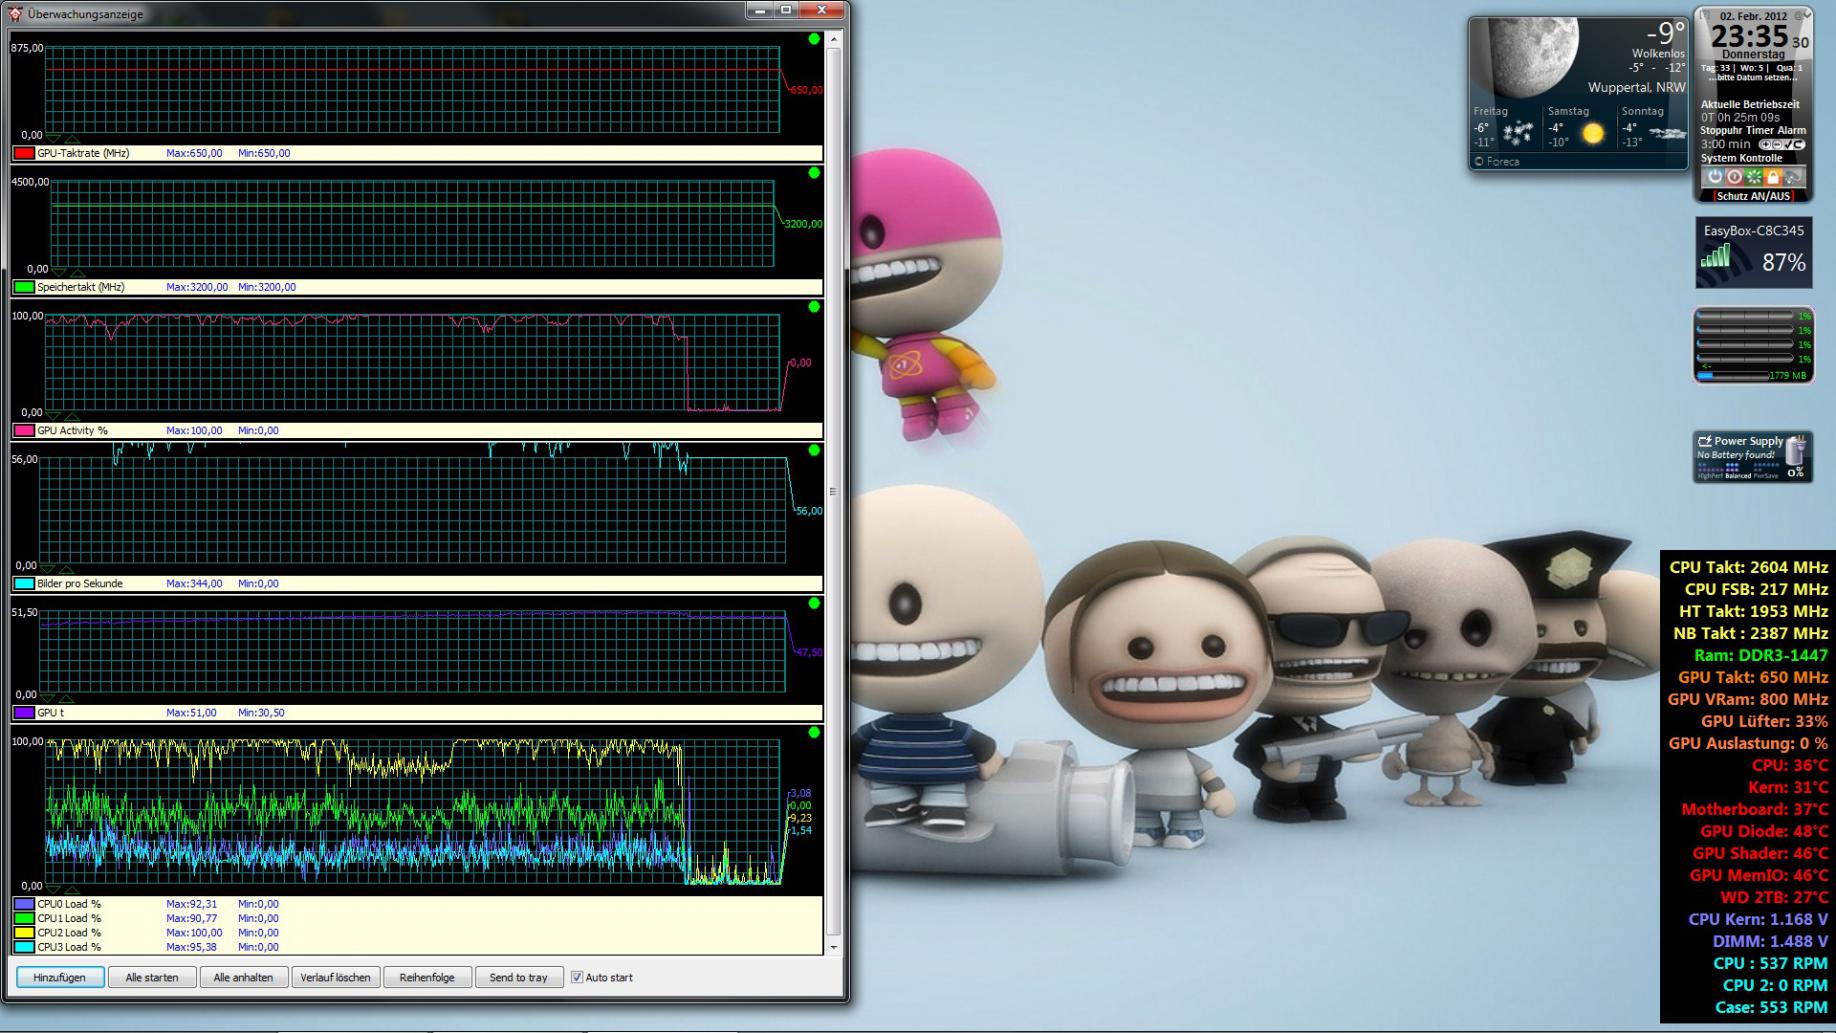This screenshot has height=1033, width=1836.
Task: Click the CPU2 Load Max:100,00 value
Action: click(194, 932)
